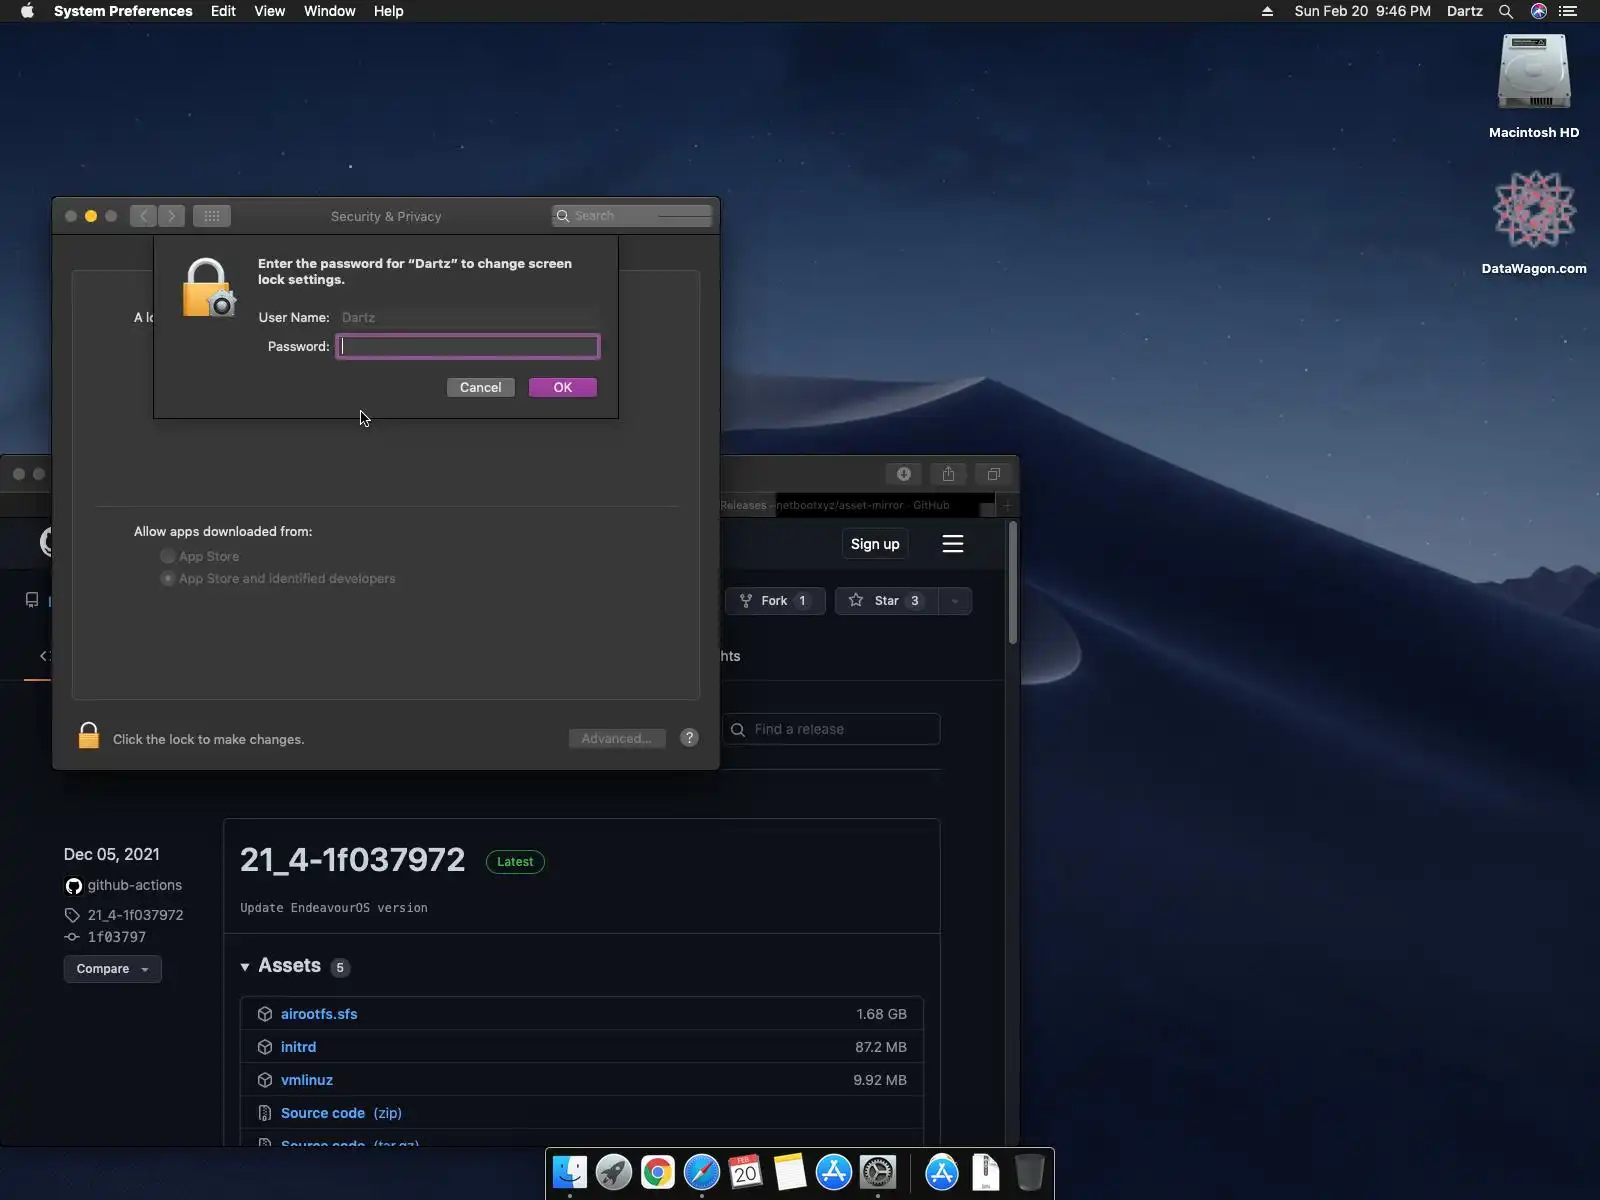
Task: Download the airootfs.sfs asset
Action: (319, 1014)
